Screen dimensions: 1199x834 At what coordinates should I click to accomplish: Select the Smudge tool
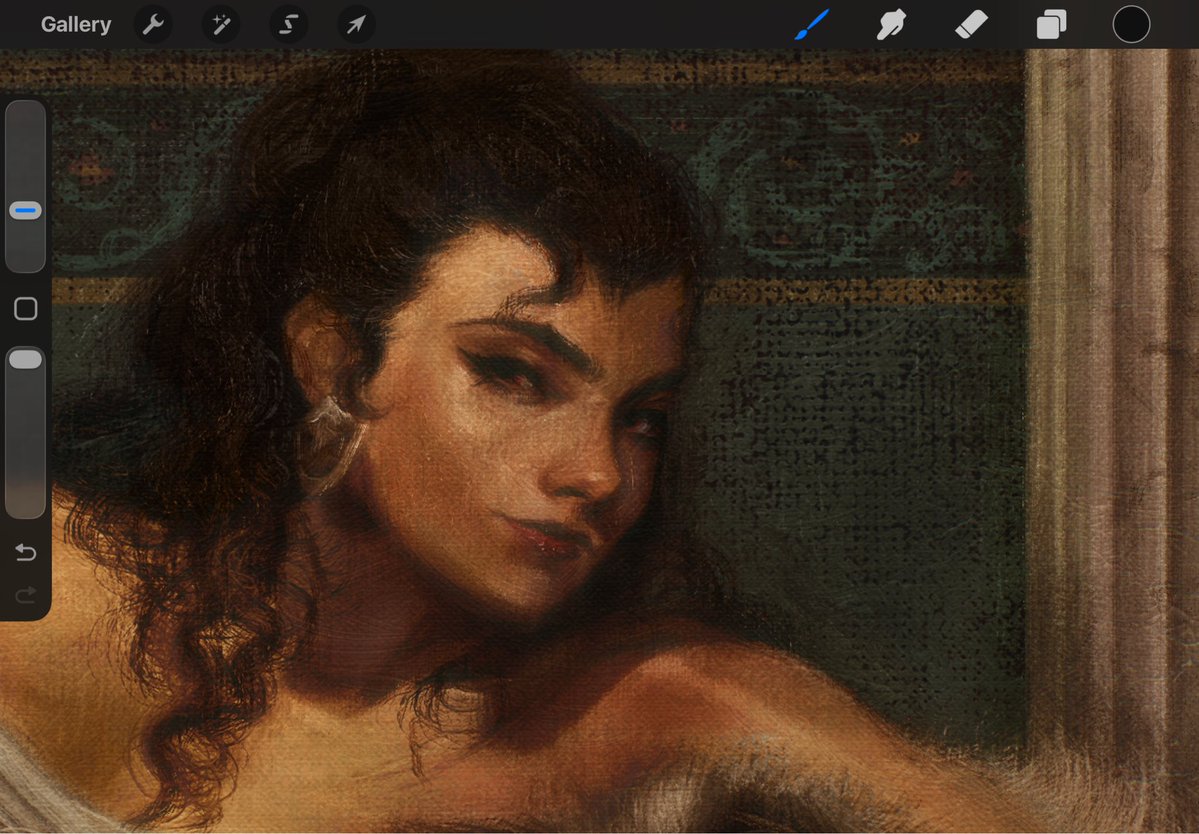pos(892,24)
